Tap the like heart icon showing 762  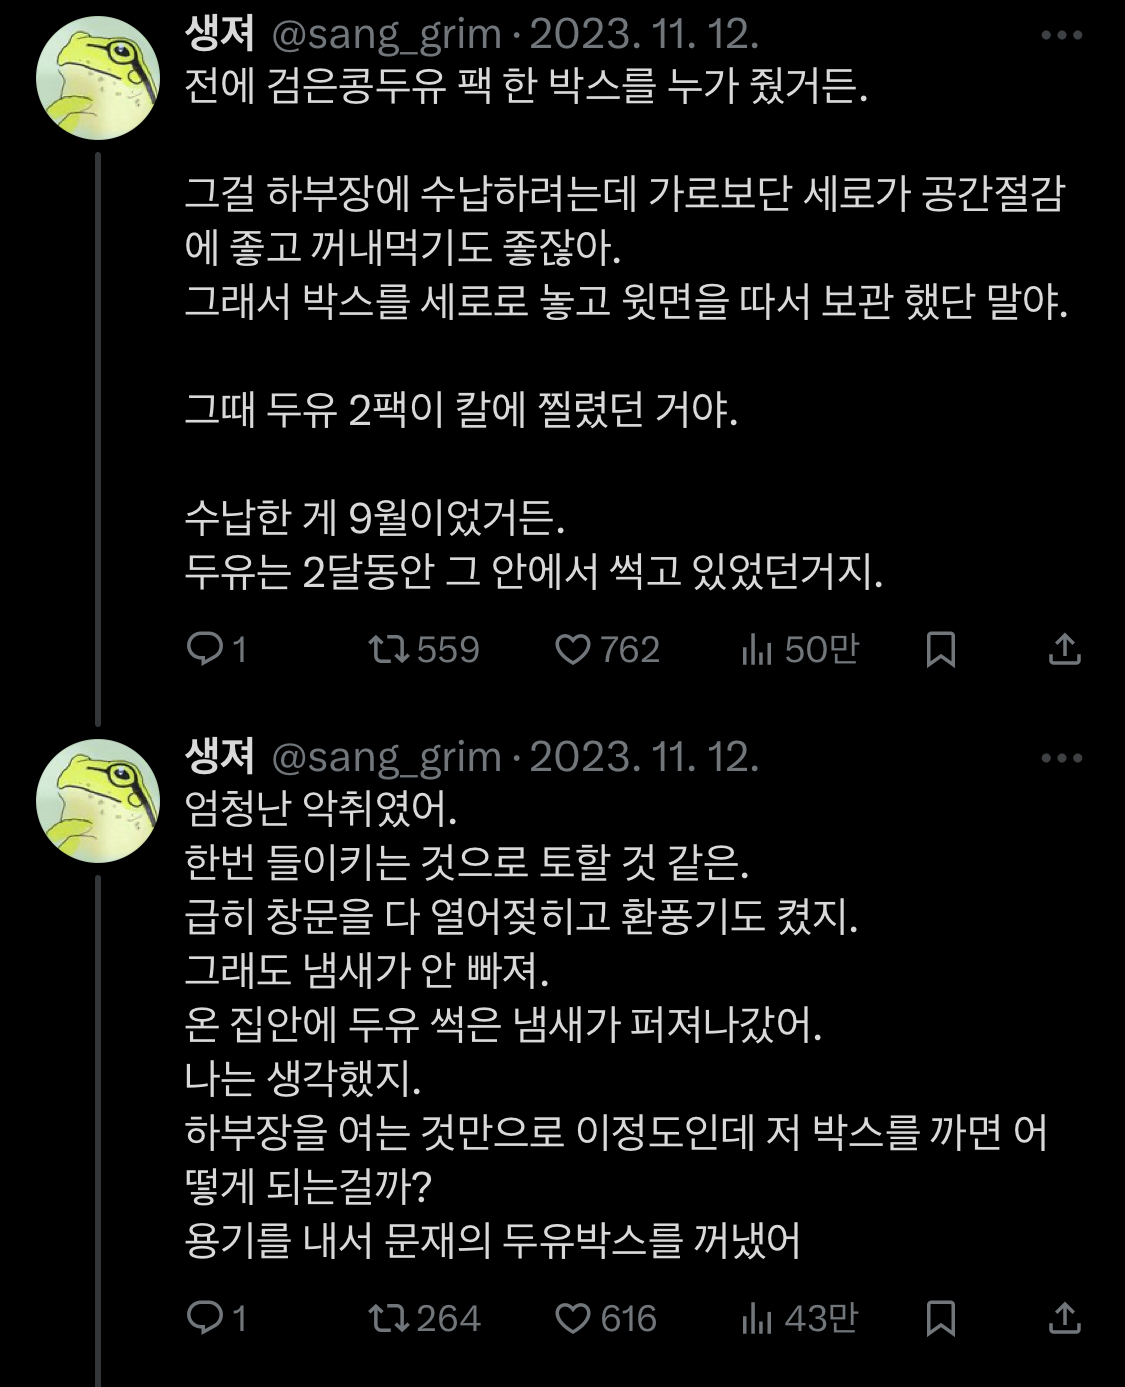(575, 651)
